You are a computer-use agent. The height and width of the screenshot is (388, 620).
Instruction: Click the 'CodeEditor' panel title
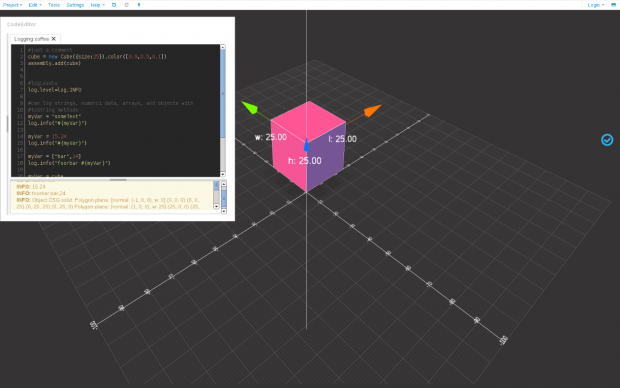21,25
